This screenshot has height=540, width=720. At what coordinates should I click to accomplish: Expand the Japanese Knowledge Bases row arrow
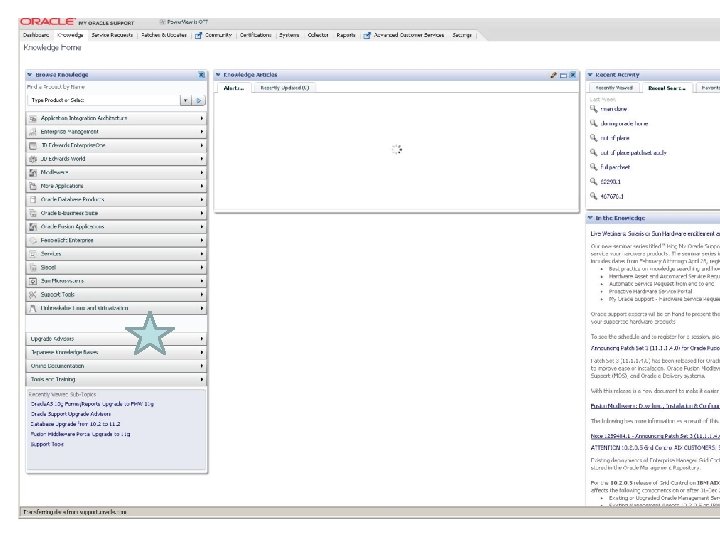tap(202, 353)
